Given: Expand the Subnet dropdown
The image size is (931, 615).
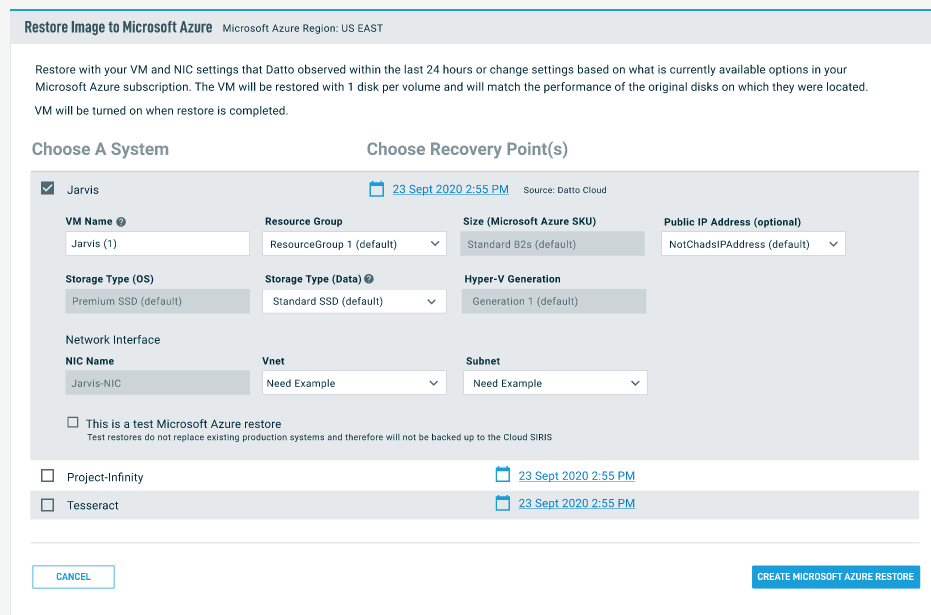Looking at the screenshot, I should tap(555, 383).
